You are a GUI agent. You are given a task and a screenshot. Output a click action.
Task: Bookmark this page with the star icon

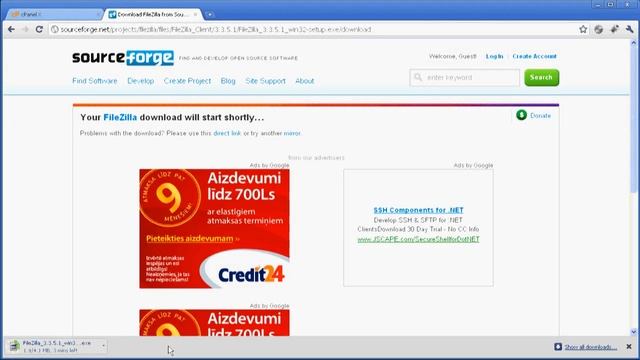coord(583,29)
